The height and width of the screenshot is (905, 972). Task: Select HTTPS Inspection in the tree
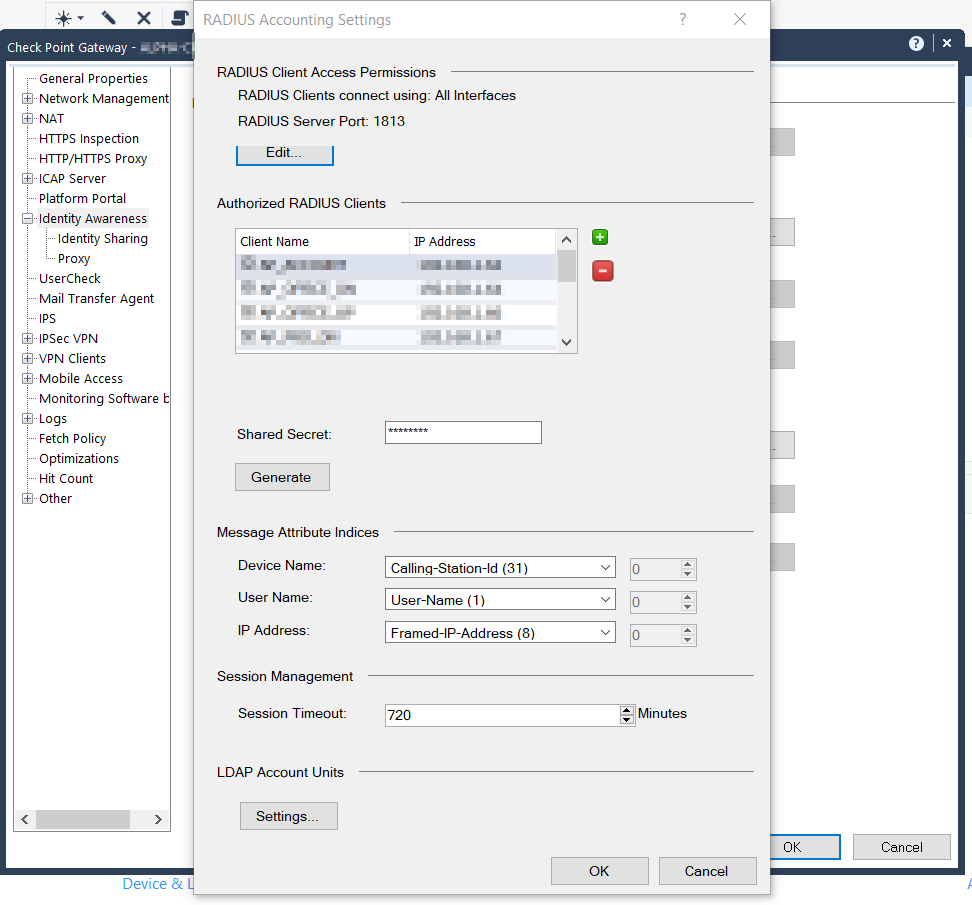(x=89, y=139)
